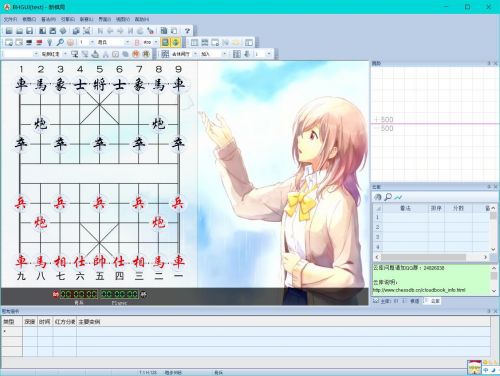Click the open file folder icon

point(19,31)
